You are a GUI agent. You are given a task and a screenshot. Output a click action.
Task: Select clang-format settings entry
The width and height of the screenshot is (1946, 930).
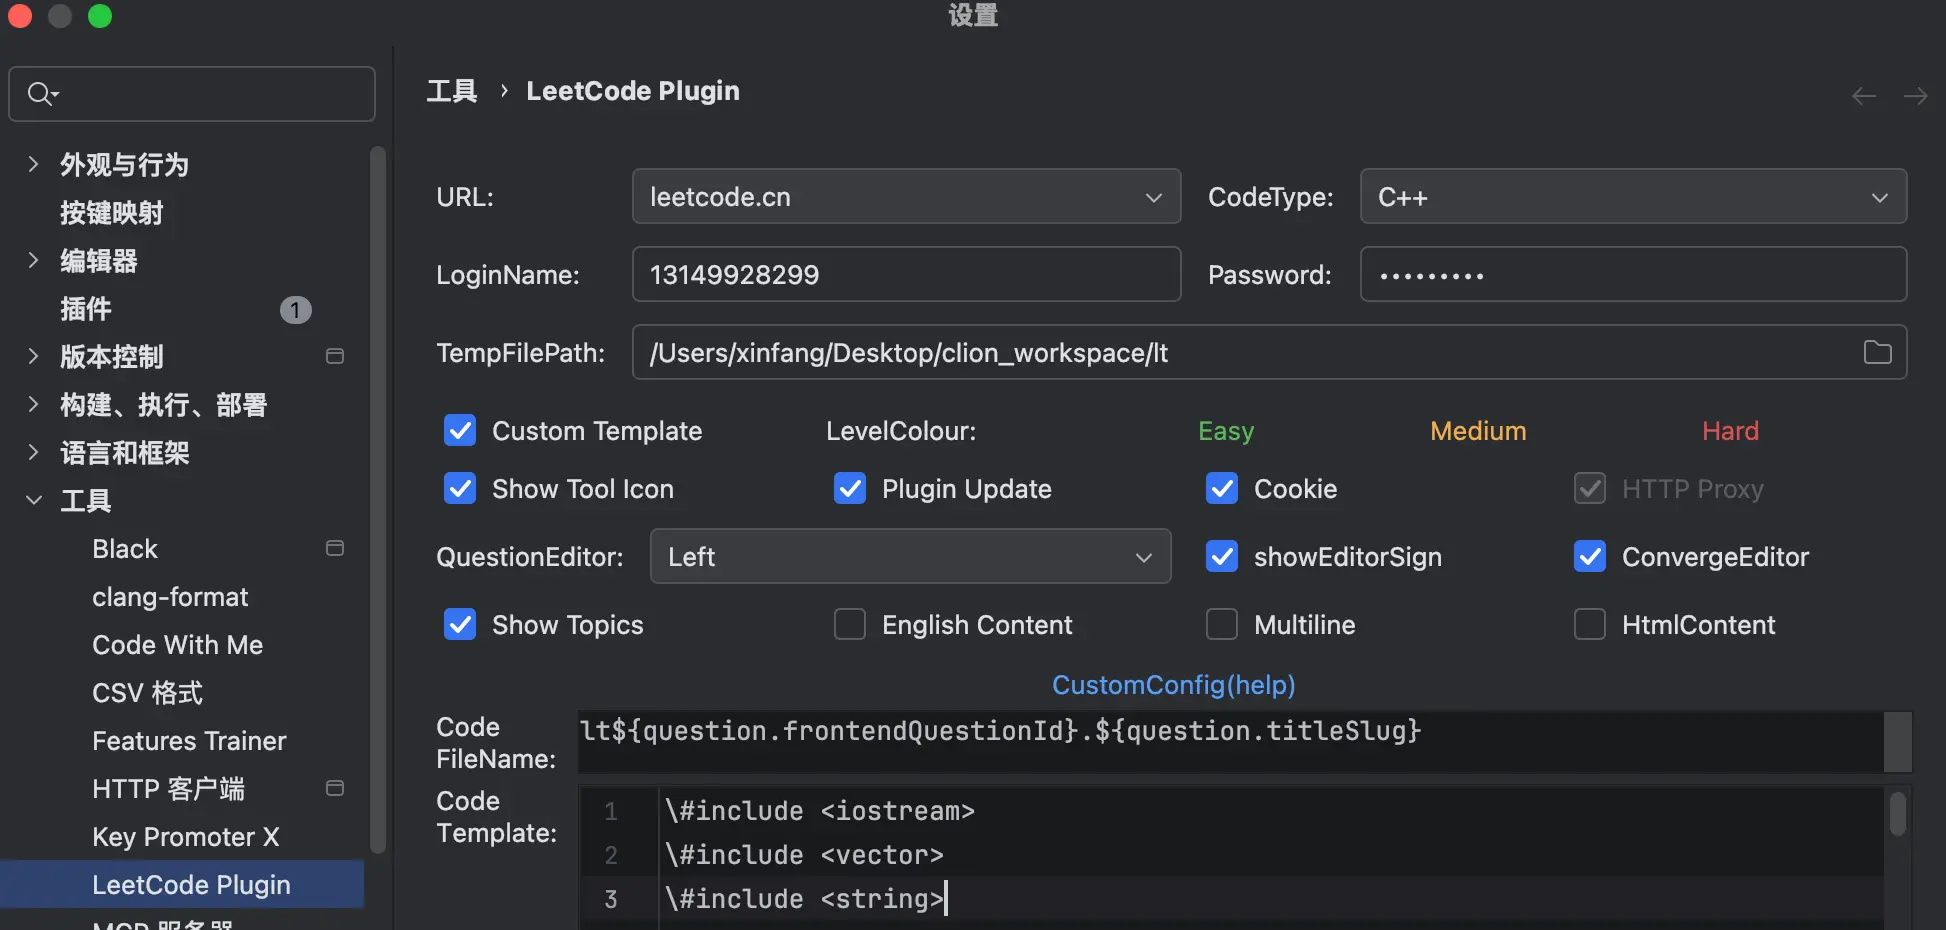[x=170, y=597]
